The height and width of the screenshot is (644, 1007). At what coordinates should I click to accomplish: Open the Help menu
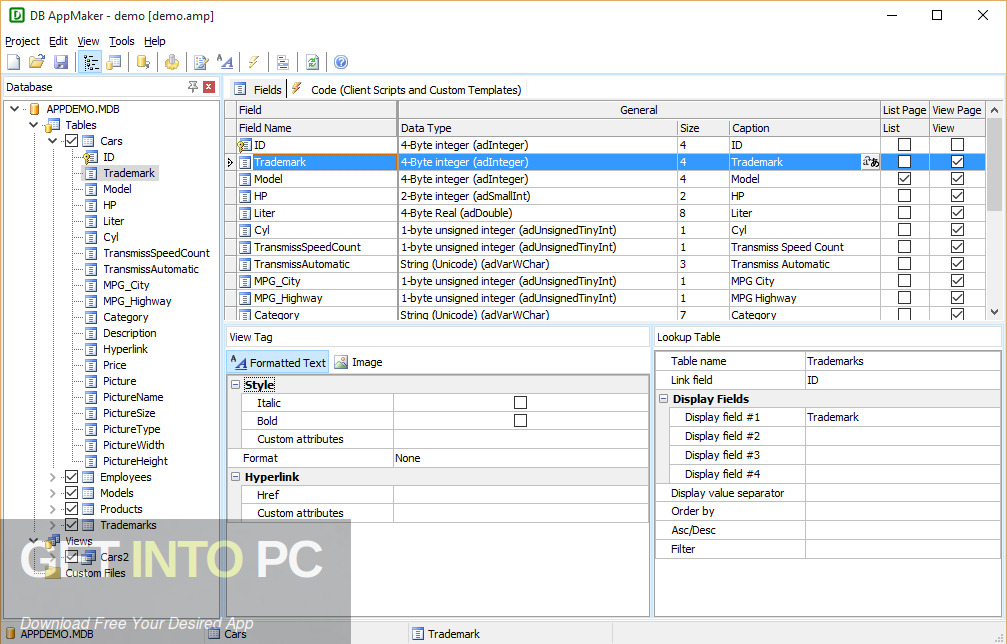coord(155,41)
